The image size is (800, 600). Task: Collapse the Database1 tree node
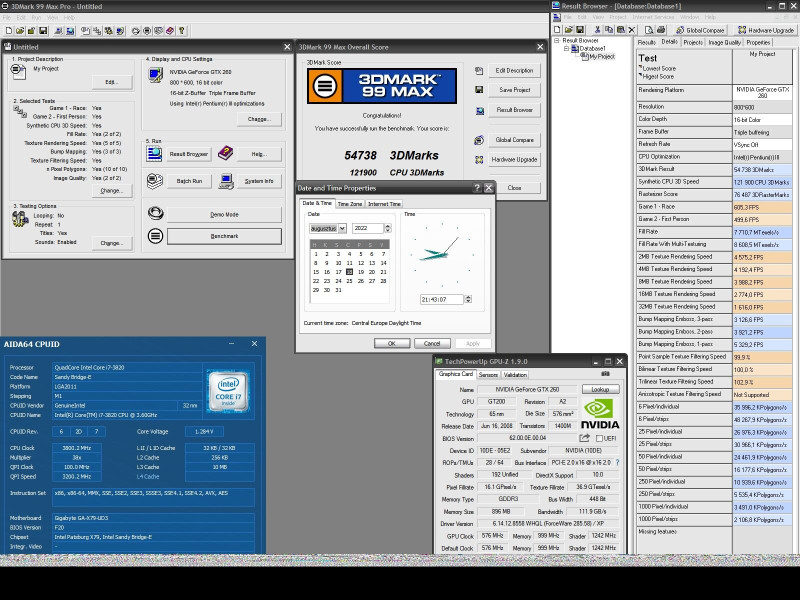click(x=566, y=48)
